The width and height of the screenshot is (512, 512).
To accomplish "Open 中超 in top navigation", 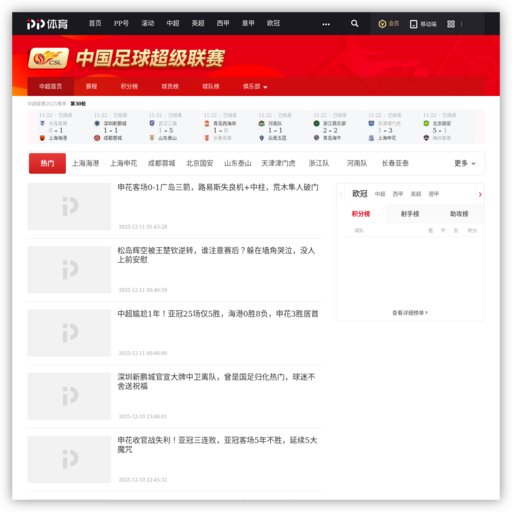I will pyautogui.click(x=173, y=23).
